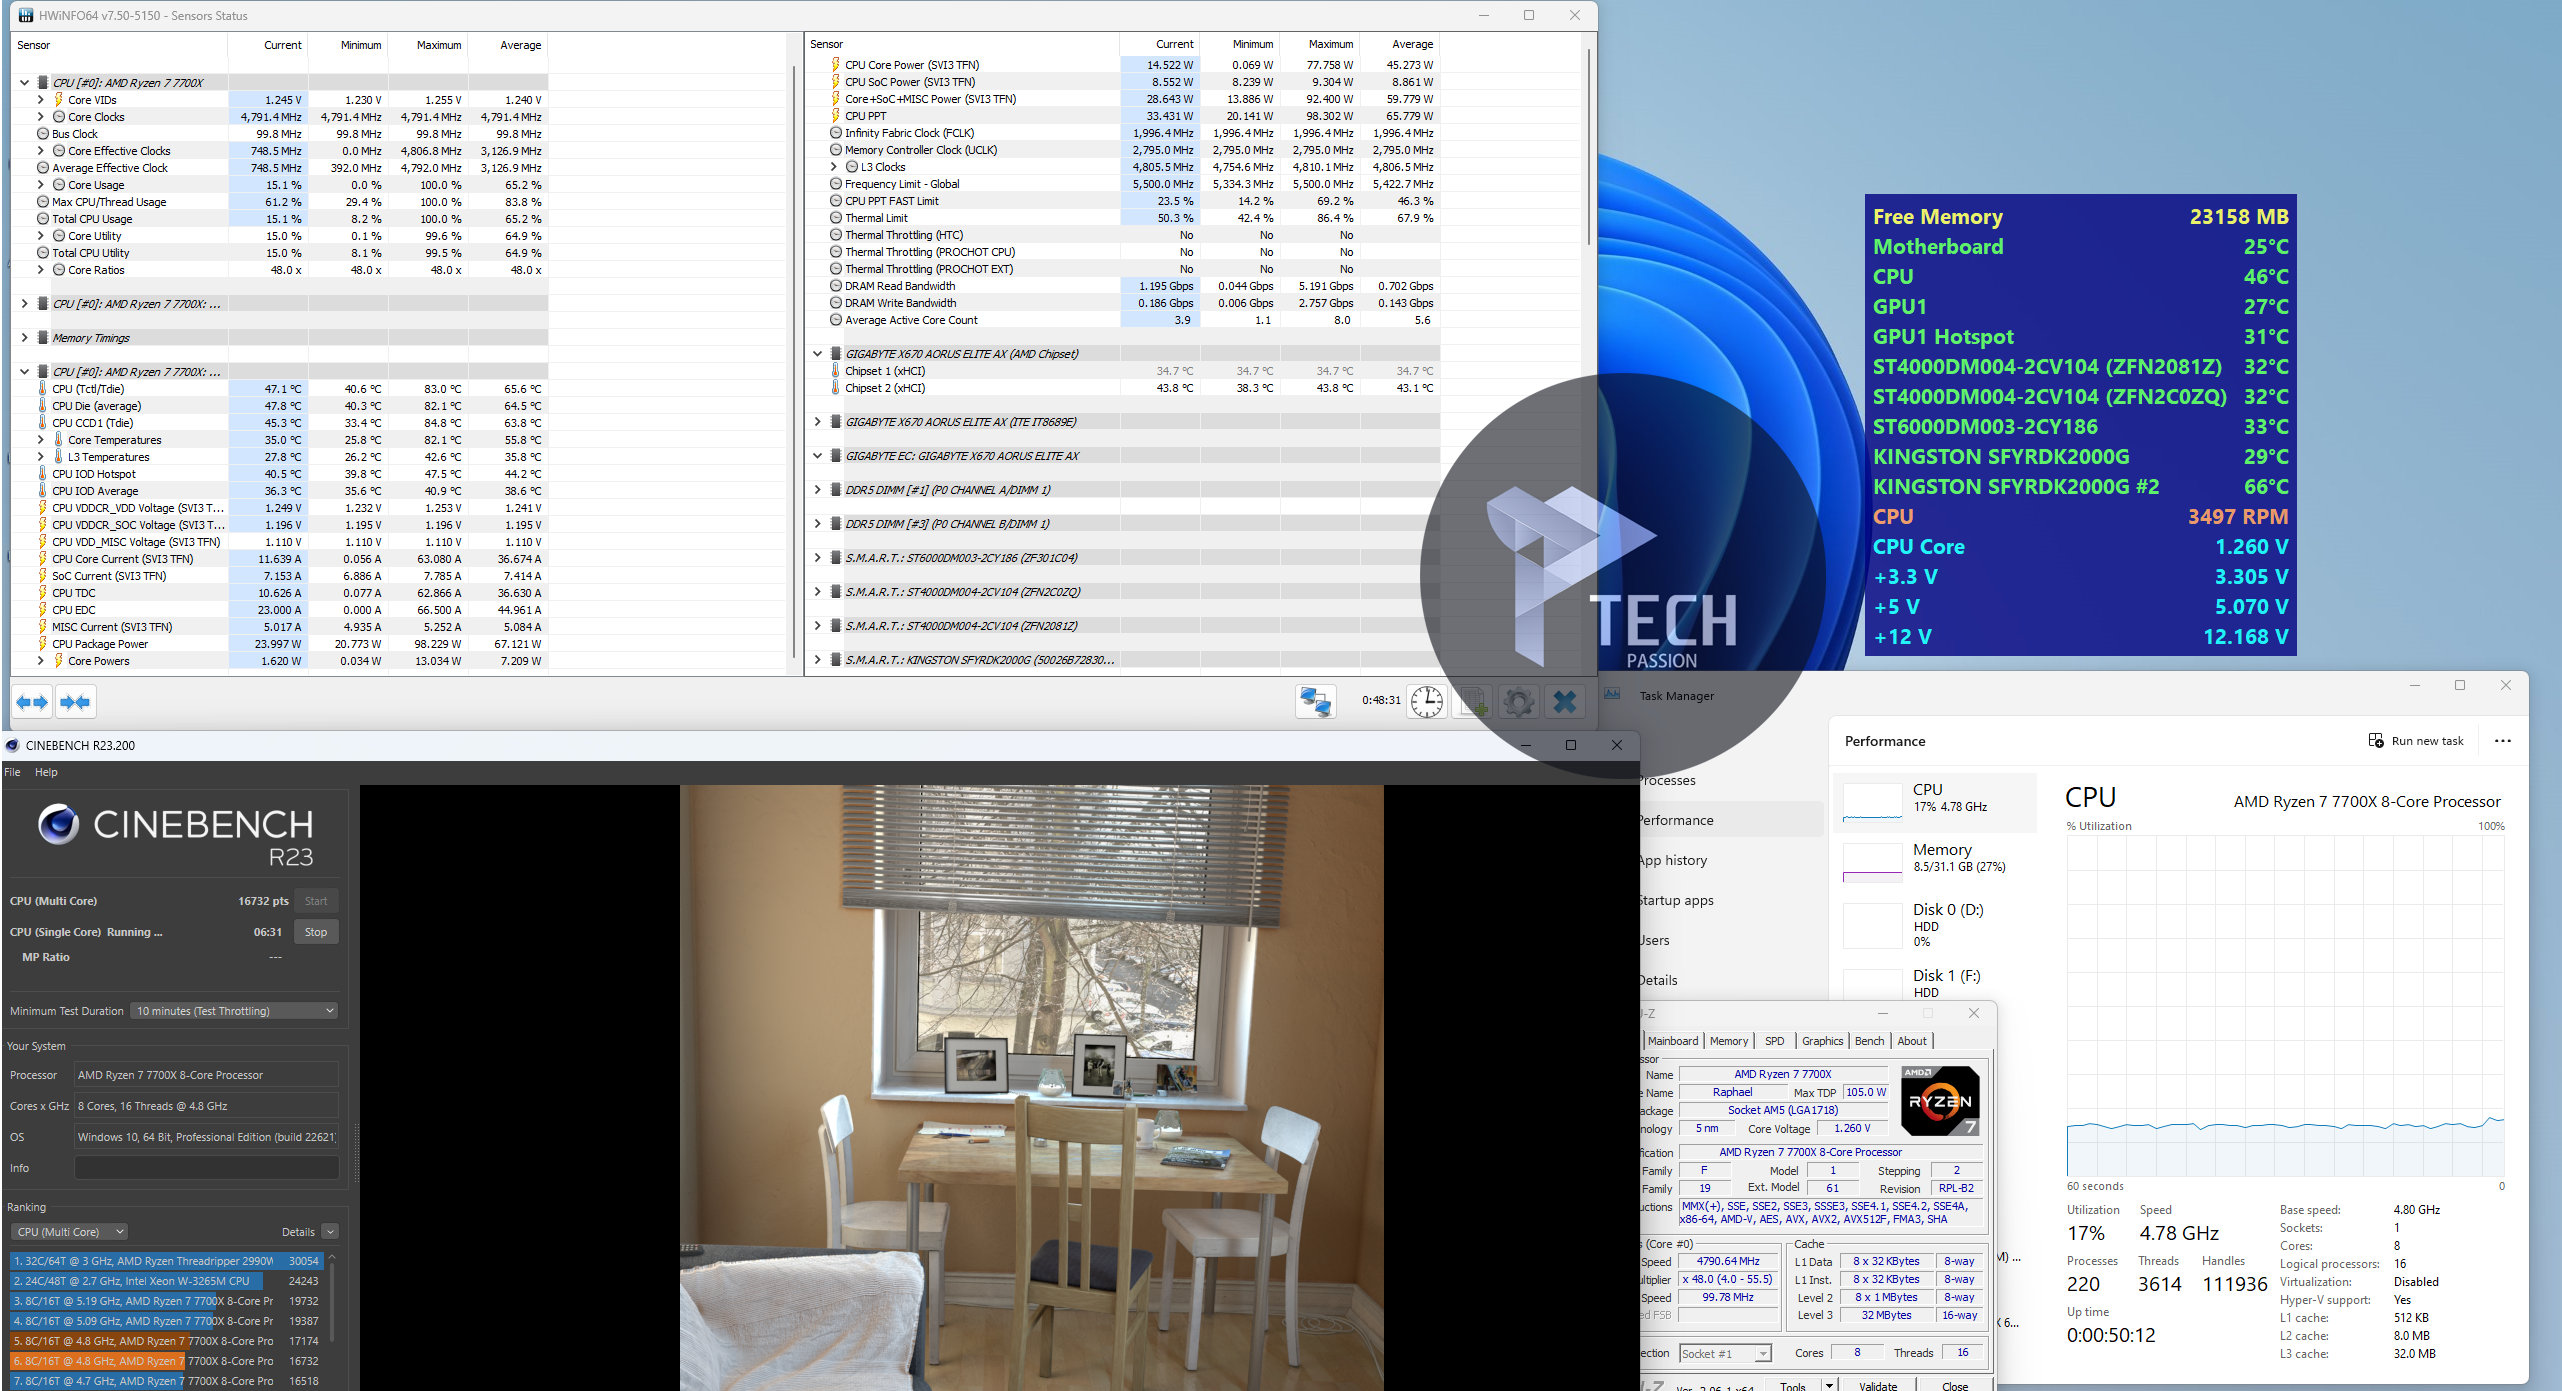Open the Minimum Test Duration dropdown

[x=235, y=1011]
